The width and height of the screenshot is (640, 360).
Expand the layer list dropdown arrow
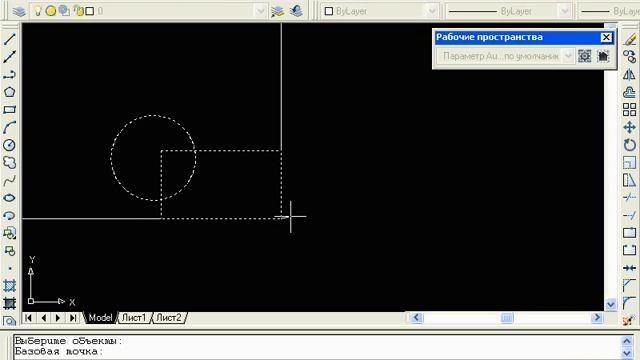(x=260, y=11)
